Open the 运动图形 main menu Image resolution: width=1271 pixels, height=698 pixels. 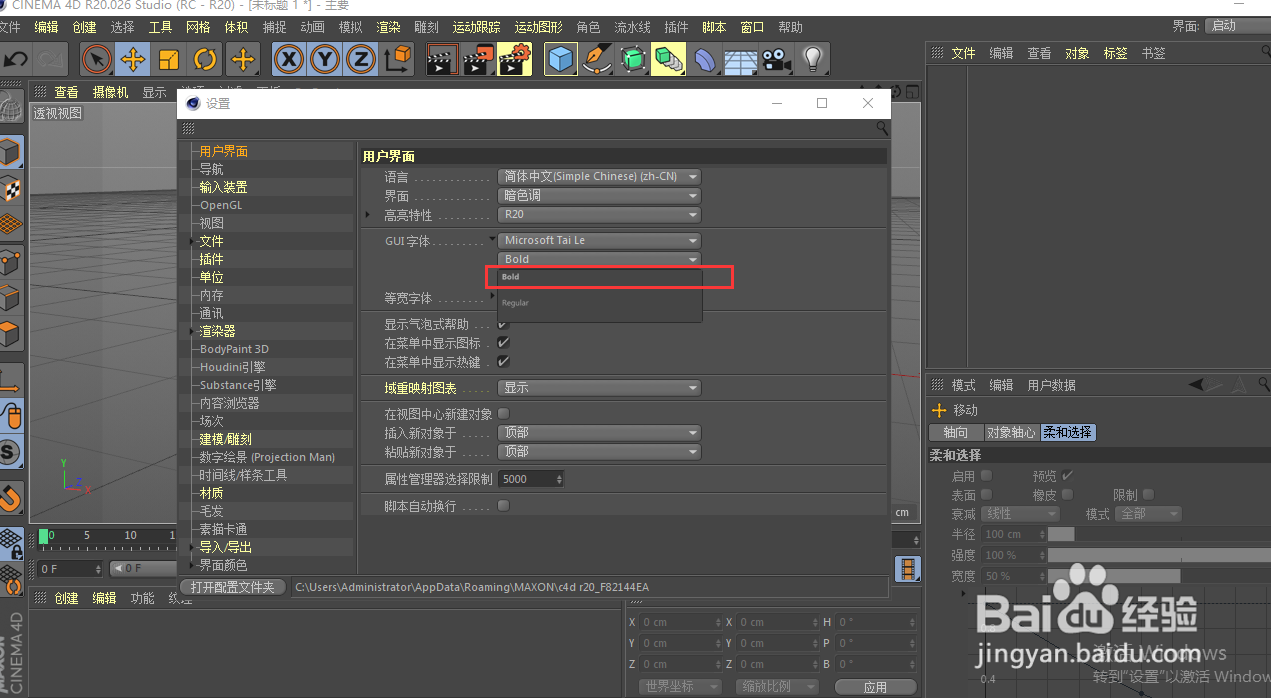coord(538,27)
